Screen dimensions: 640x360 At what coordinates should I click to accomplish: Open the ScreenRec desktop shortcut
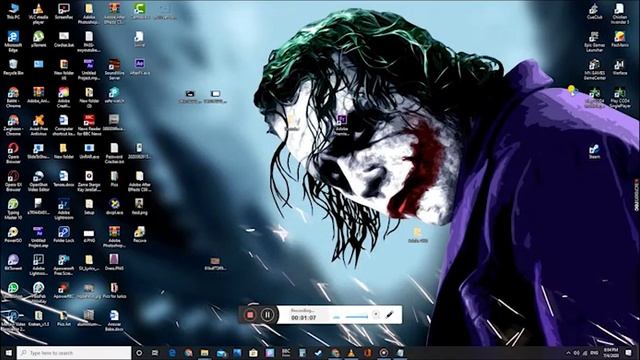(x=64, y=11)
